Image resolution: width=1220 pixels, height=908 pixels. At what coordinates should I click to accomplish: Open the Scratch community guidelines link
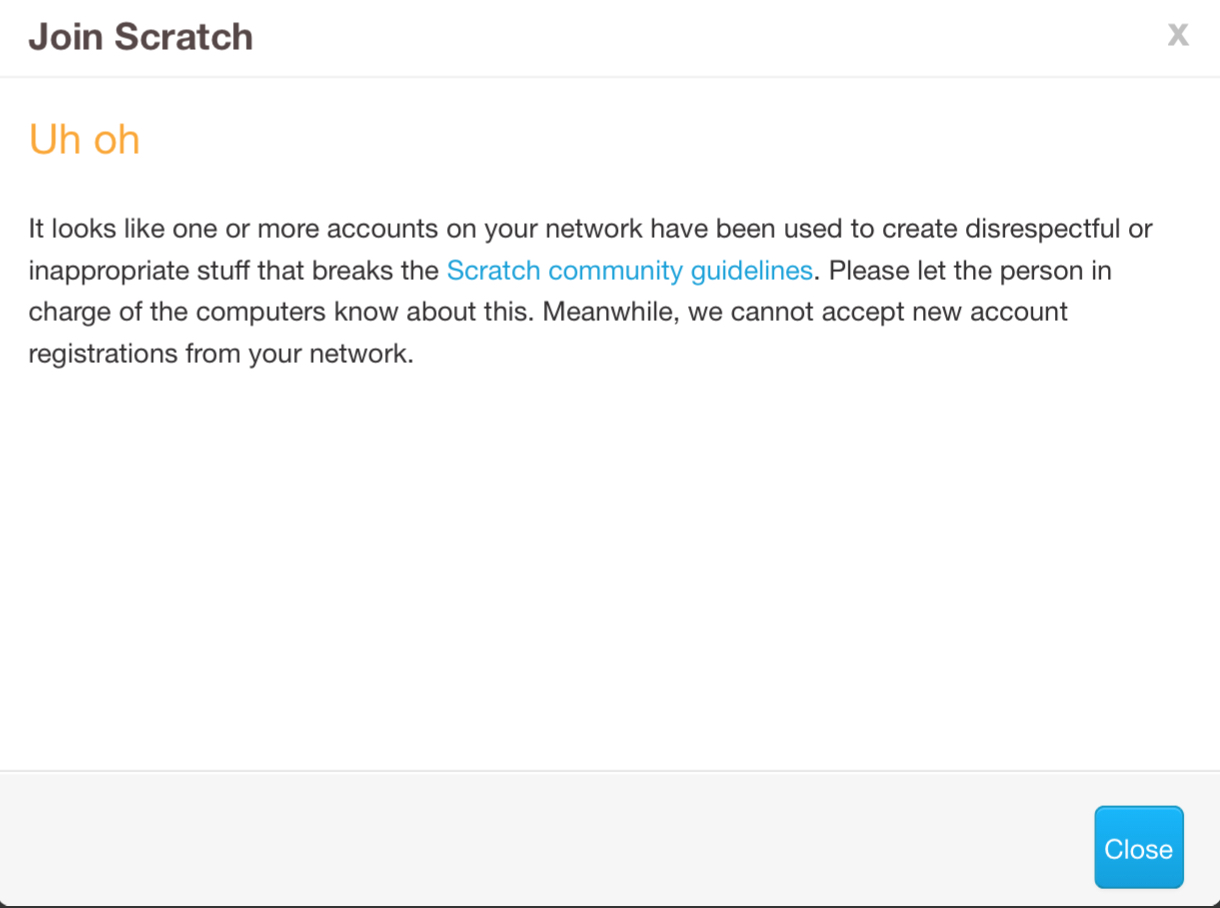point(630,270)
